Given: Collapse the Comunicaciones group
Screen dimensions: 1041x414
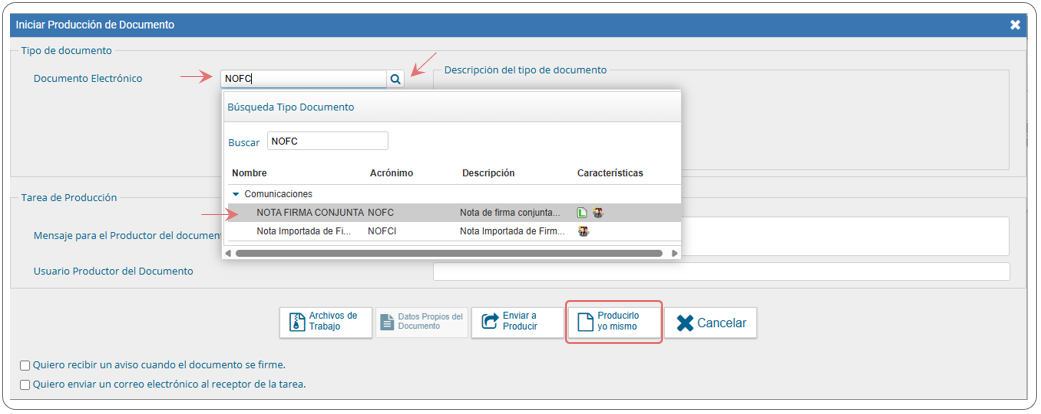Looking at the screenshot, I should point(236,194).
